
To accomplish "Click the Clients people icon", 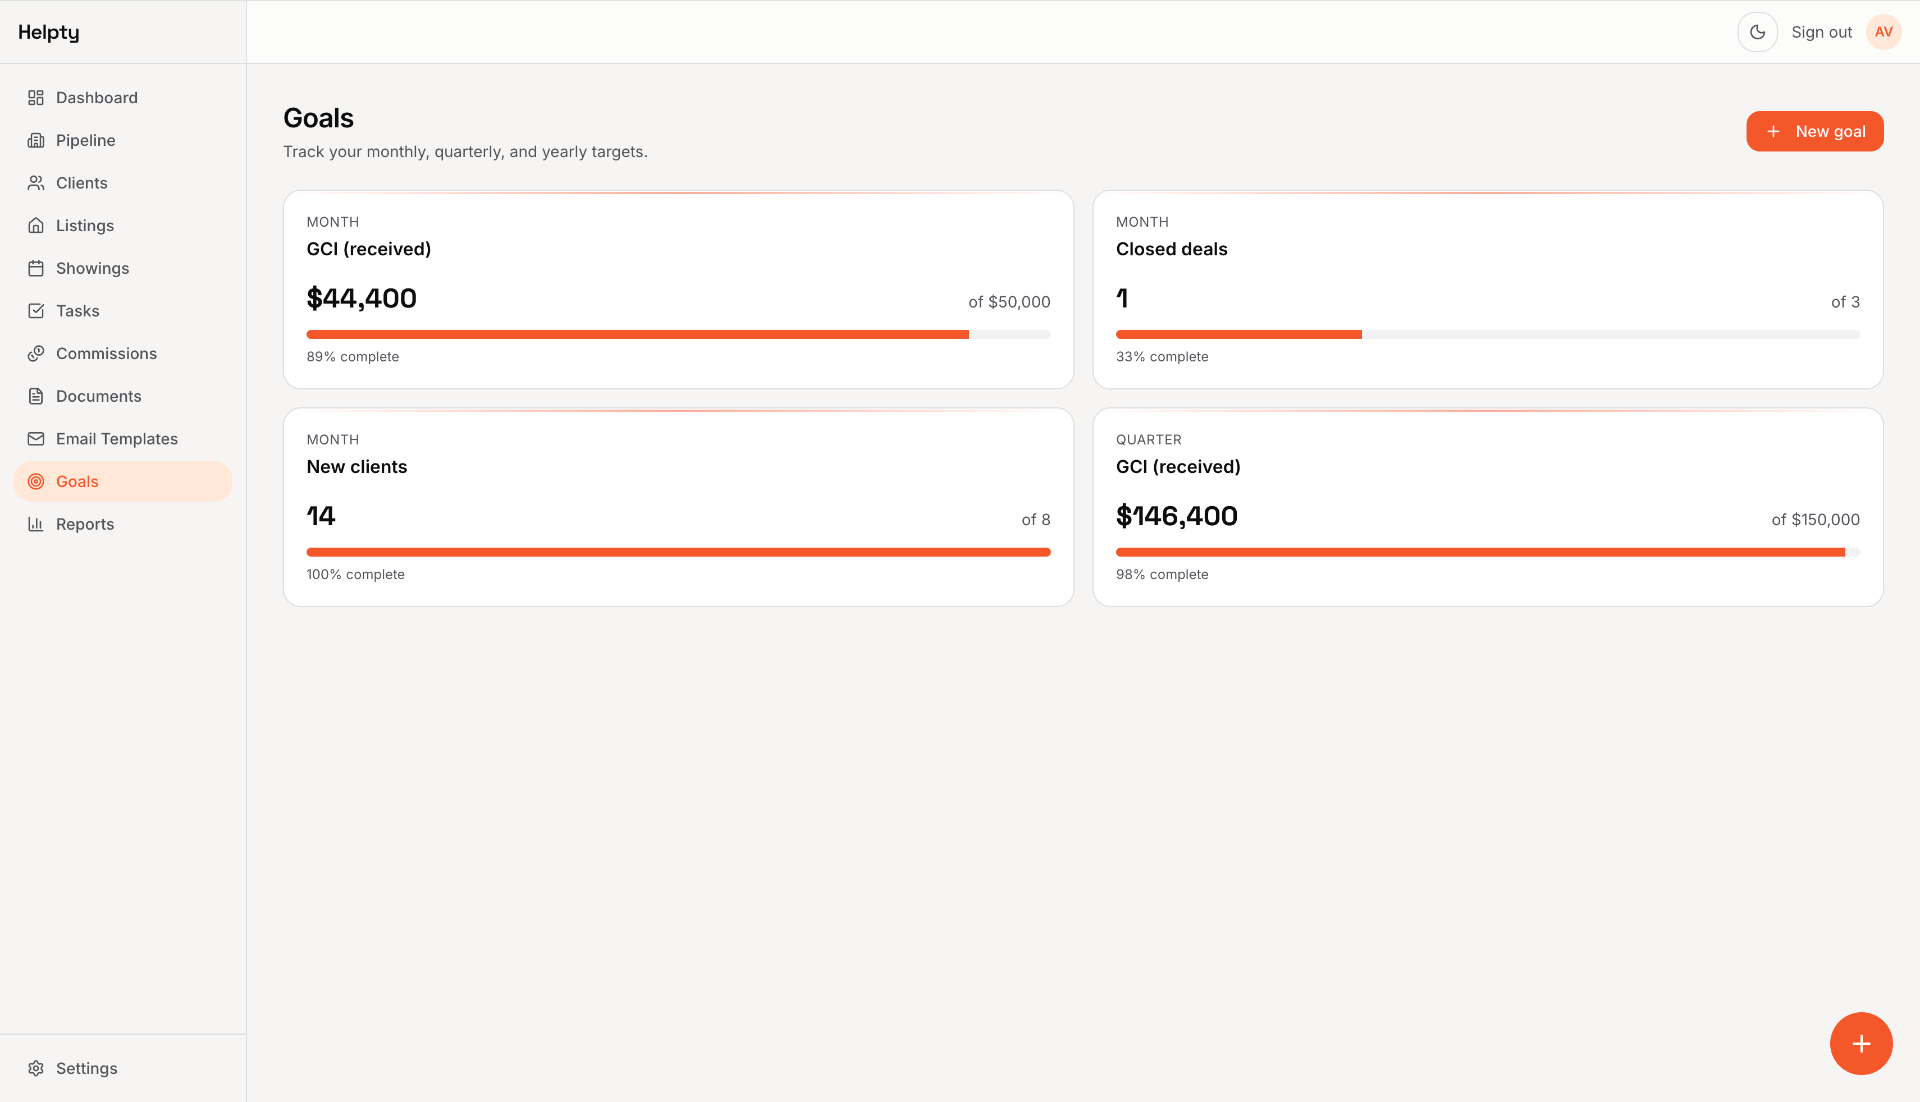I will pyautogui.click(x=36, y=183).
